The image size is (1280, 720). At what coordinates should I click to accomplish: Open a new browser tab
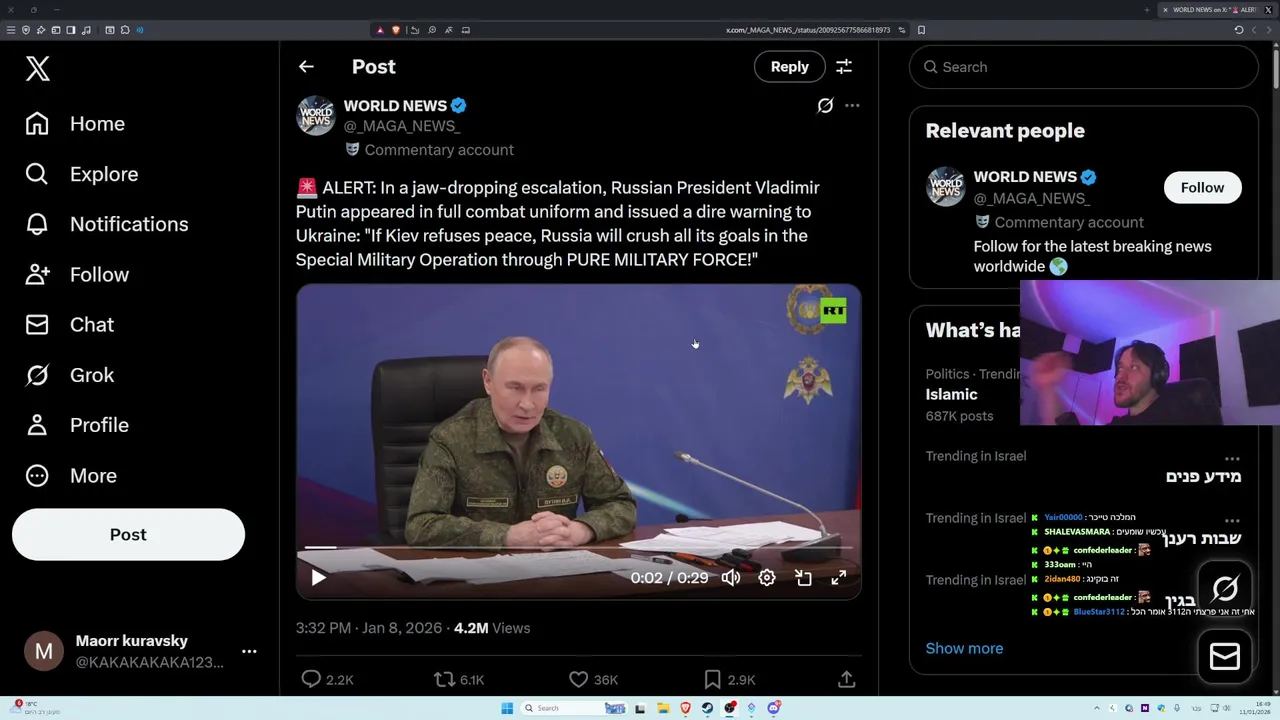pyautogui.click(x=1147, y=10)
